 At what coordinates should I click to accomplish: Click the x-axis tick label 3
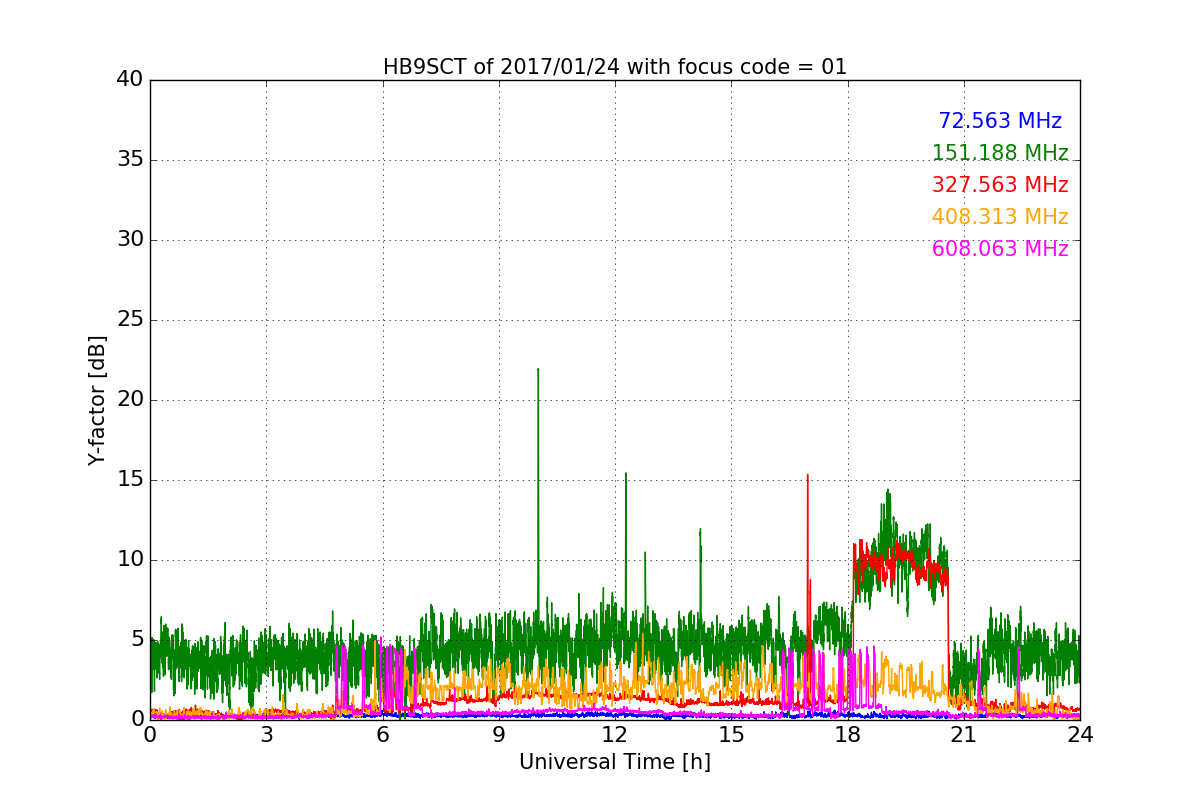click(266, 734)
